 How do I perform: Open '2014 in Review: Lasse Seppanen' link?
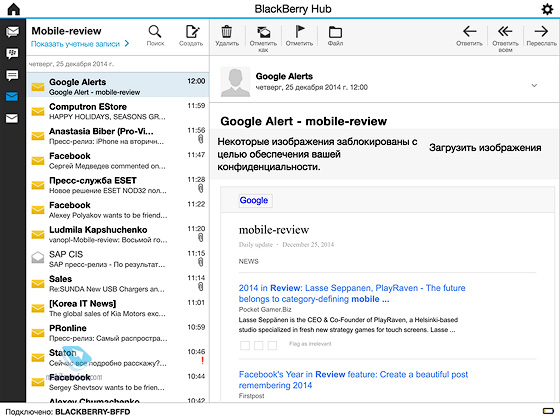tap(352, 293)
